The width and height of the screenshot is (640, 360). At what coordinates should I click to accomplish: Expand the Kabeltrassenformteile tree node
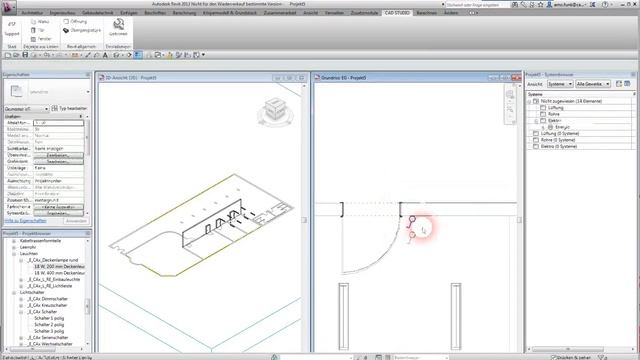(x=14, y=241)
